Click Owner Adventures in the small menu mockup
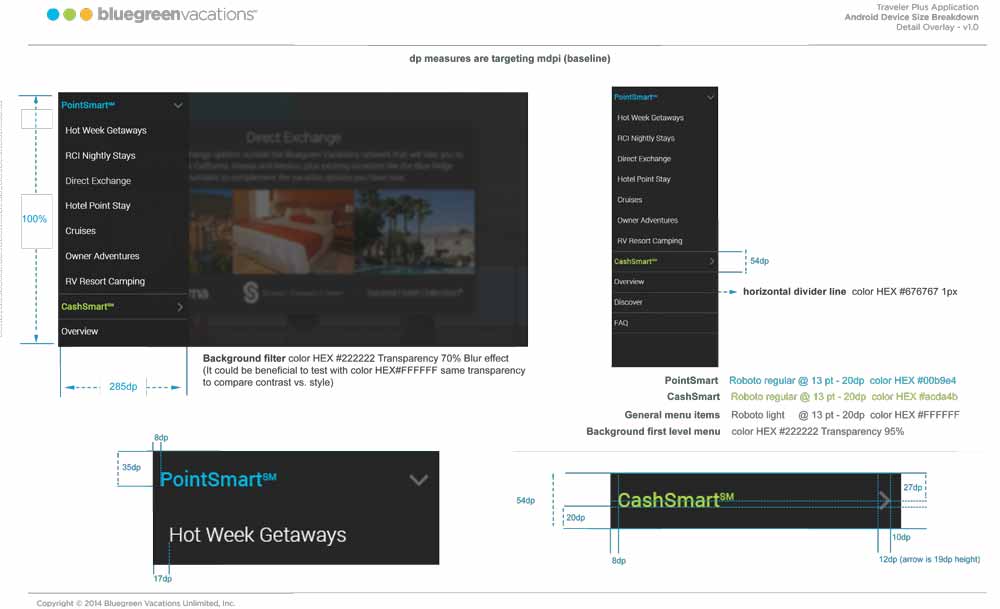This screenshot has height=609, width=1000. click(647, 220)
